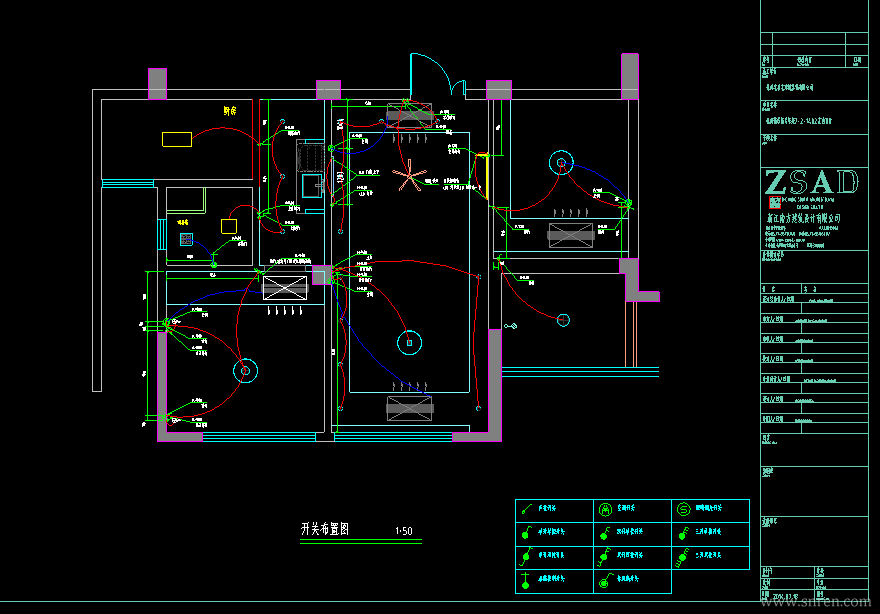
Task: Select the yellow rectangle fixture in kitchen
Action: point(177,139)
